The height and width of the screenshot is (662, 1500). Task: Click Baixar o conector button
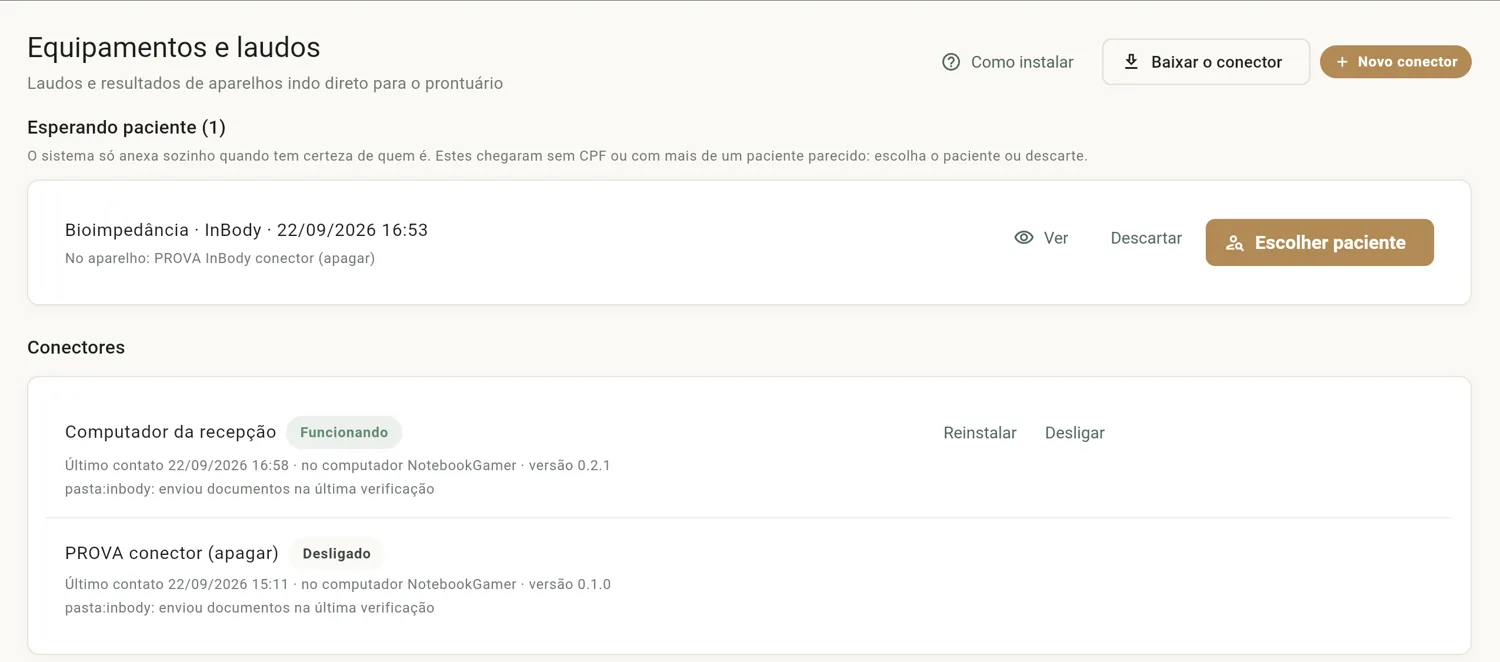[x=1206, y=62]
